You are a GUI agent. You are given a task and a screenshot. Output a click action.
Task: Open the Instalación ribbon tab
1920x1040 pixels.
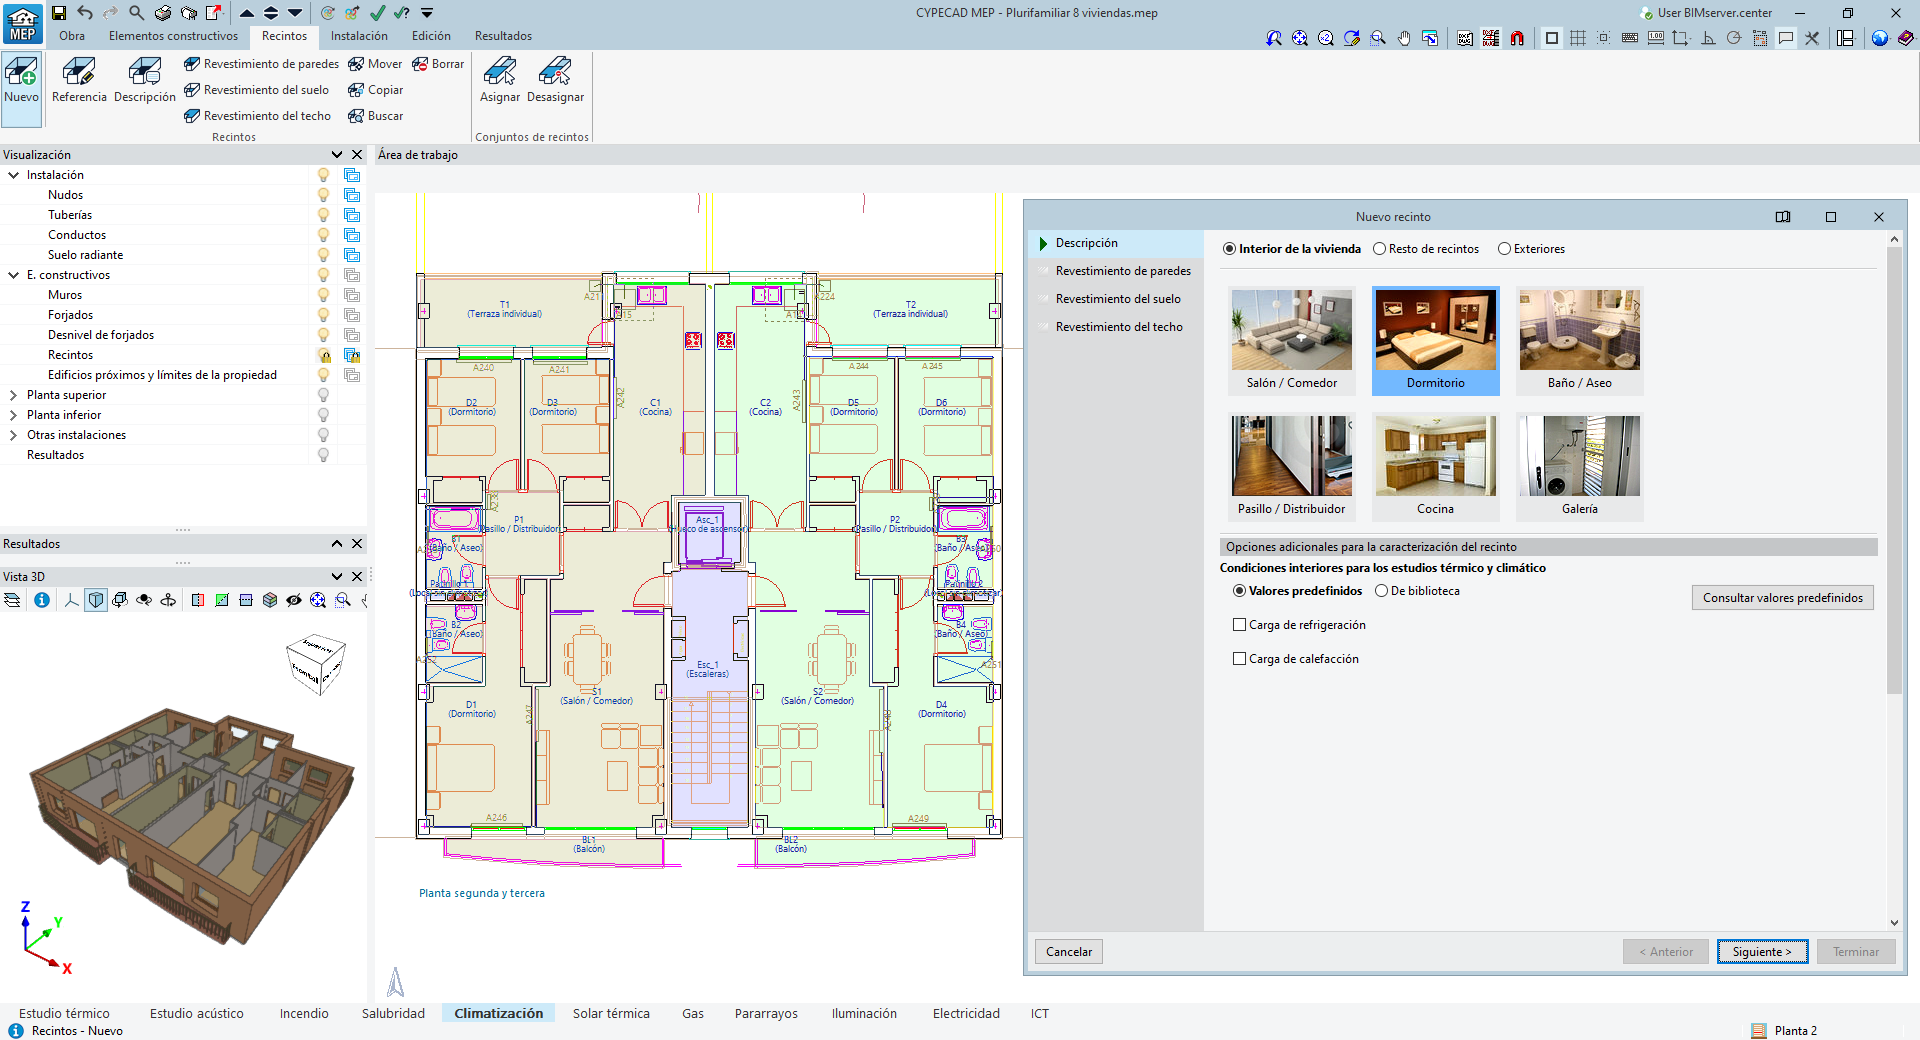pos(359,36)
